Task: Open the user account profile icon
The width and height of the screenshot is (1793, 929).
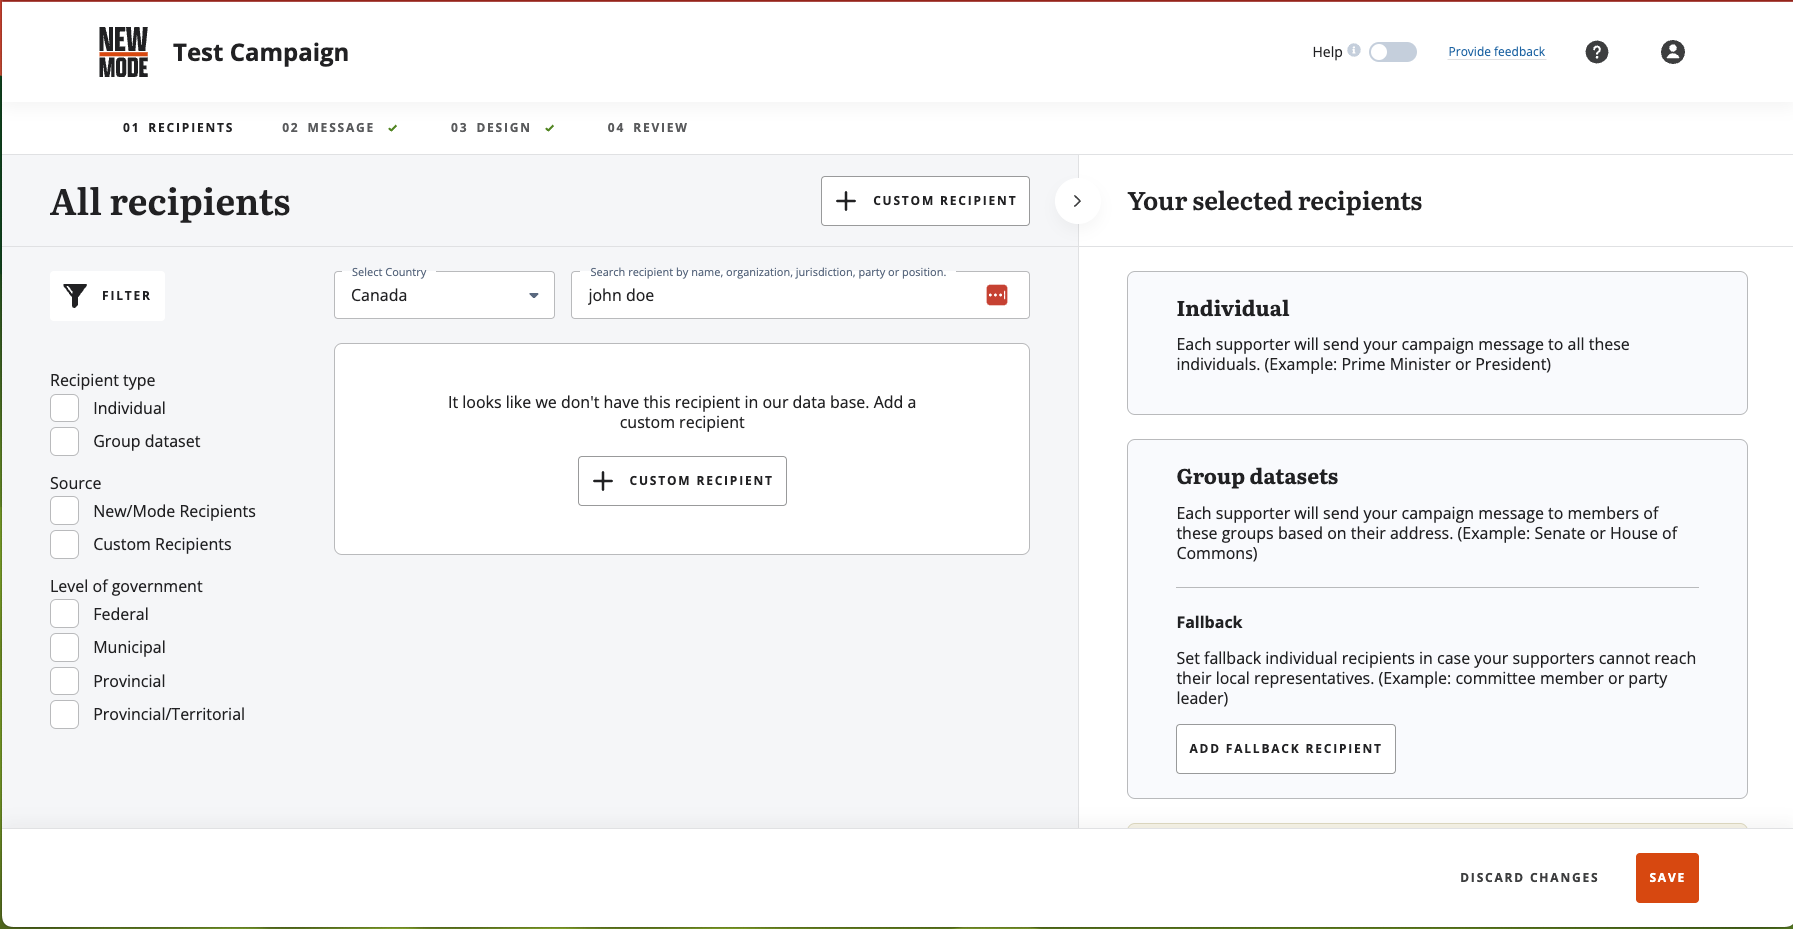Action: (1673, 52)
